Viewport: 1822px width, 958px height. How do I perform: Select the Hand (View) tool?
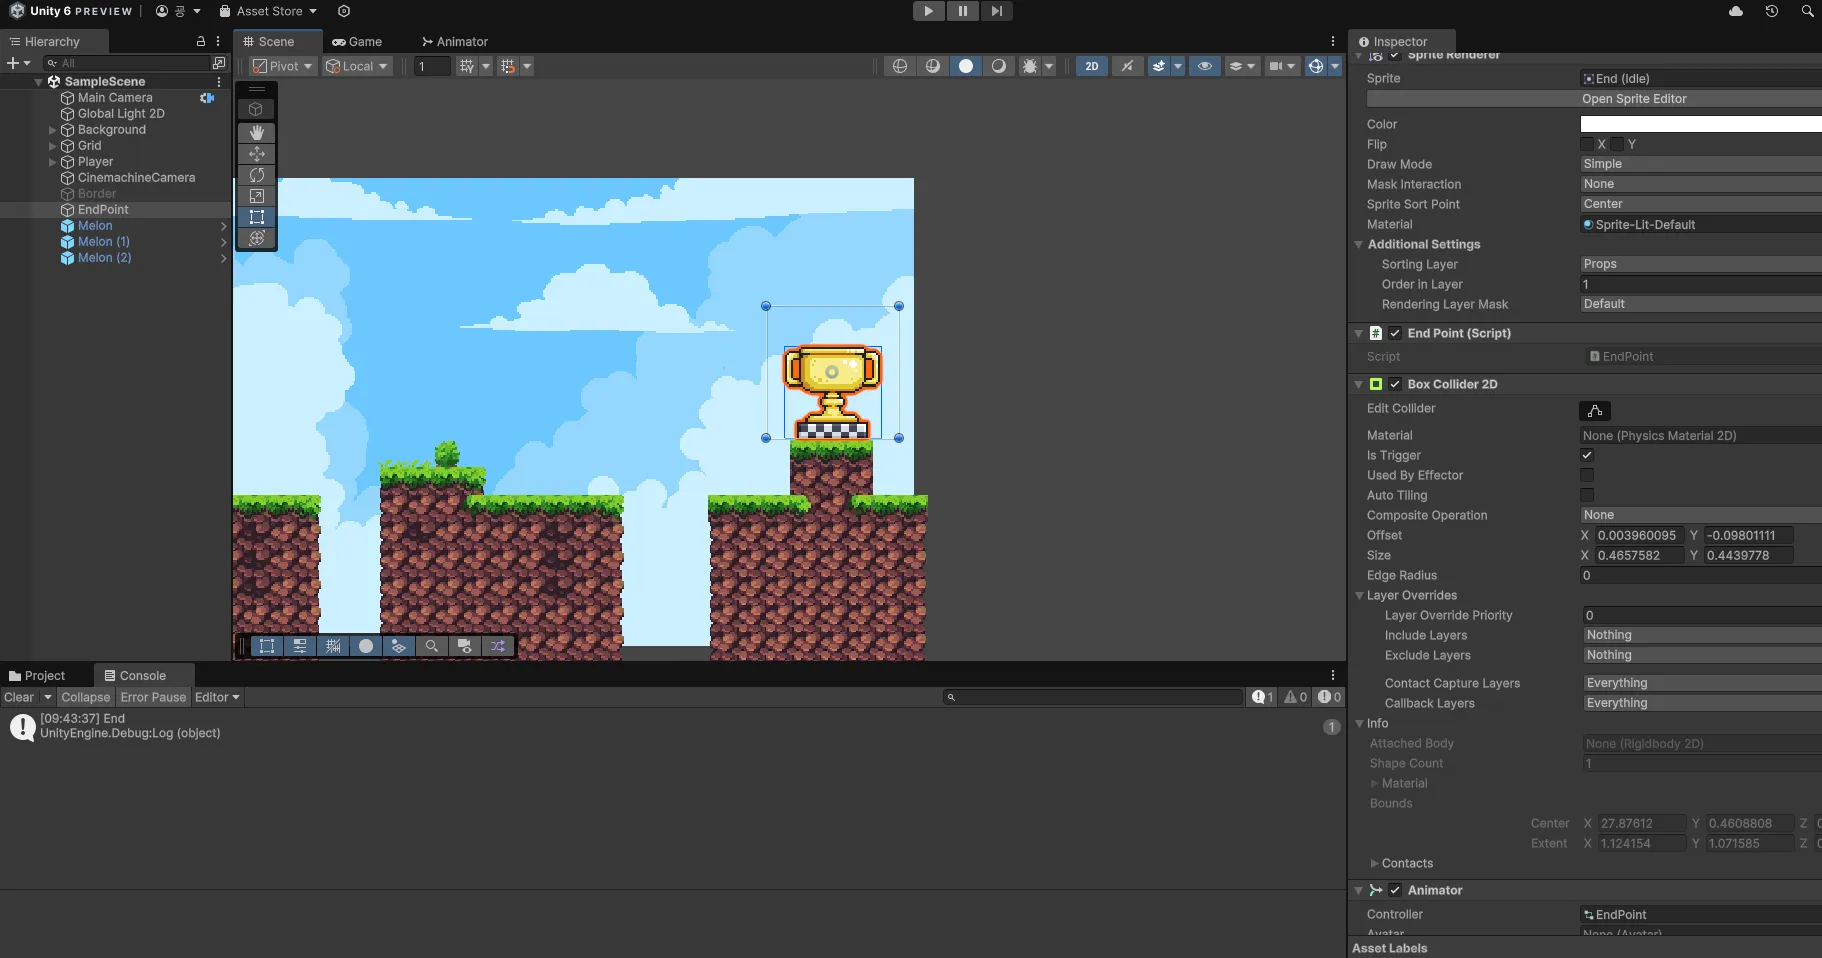[257, 132]
